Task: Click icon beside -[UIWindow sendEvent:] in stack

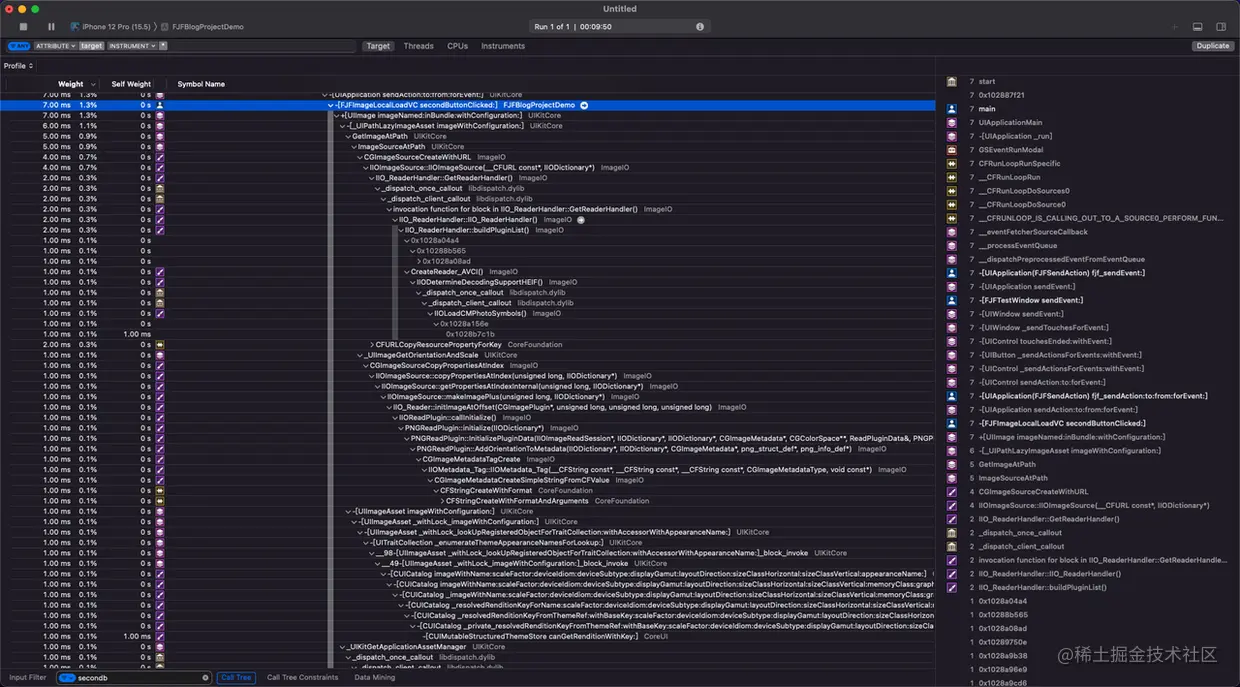Action: pos(952,313)
